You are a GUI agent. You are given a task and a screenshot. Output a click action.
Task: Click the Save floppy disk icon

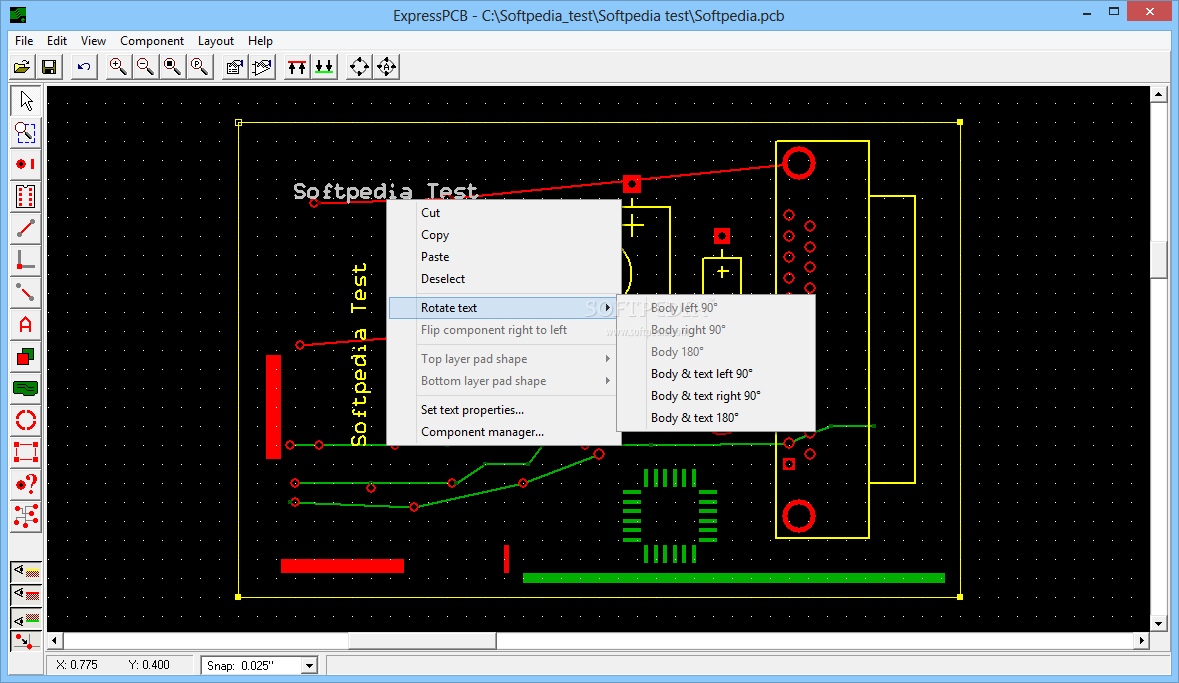click(49, 67)
